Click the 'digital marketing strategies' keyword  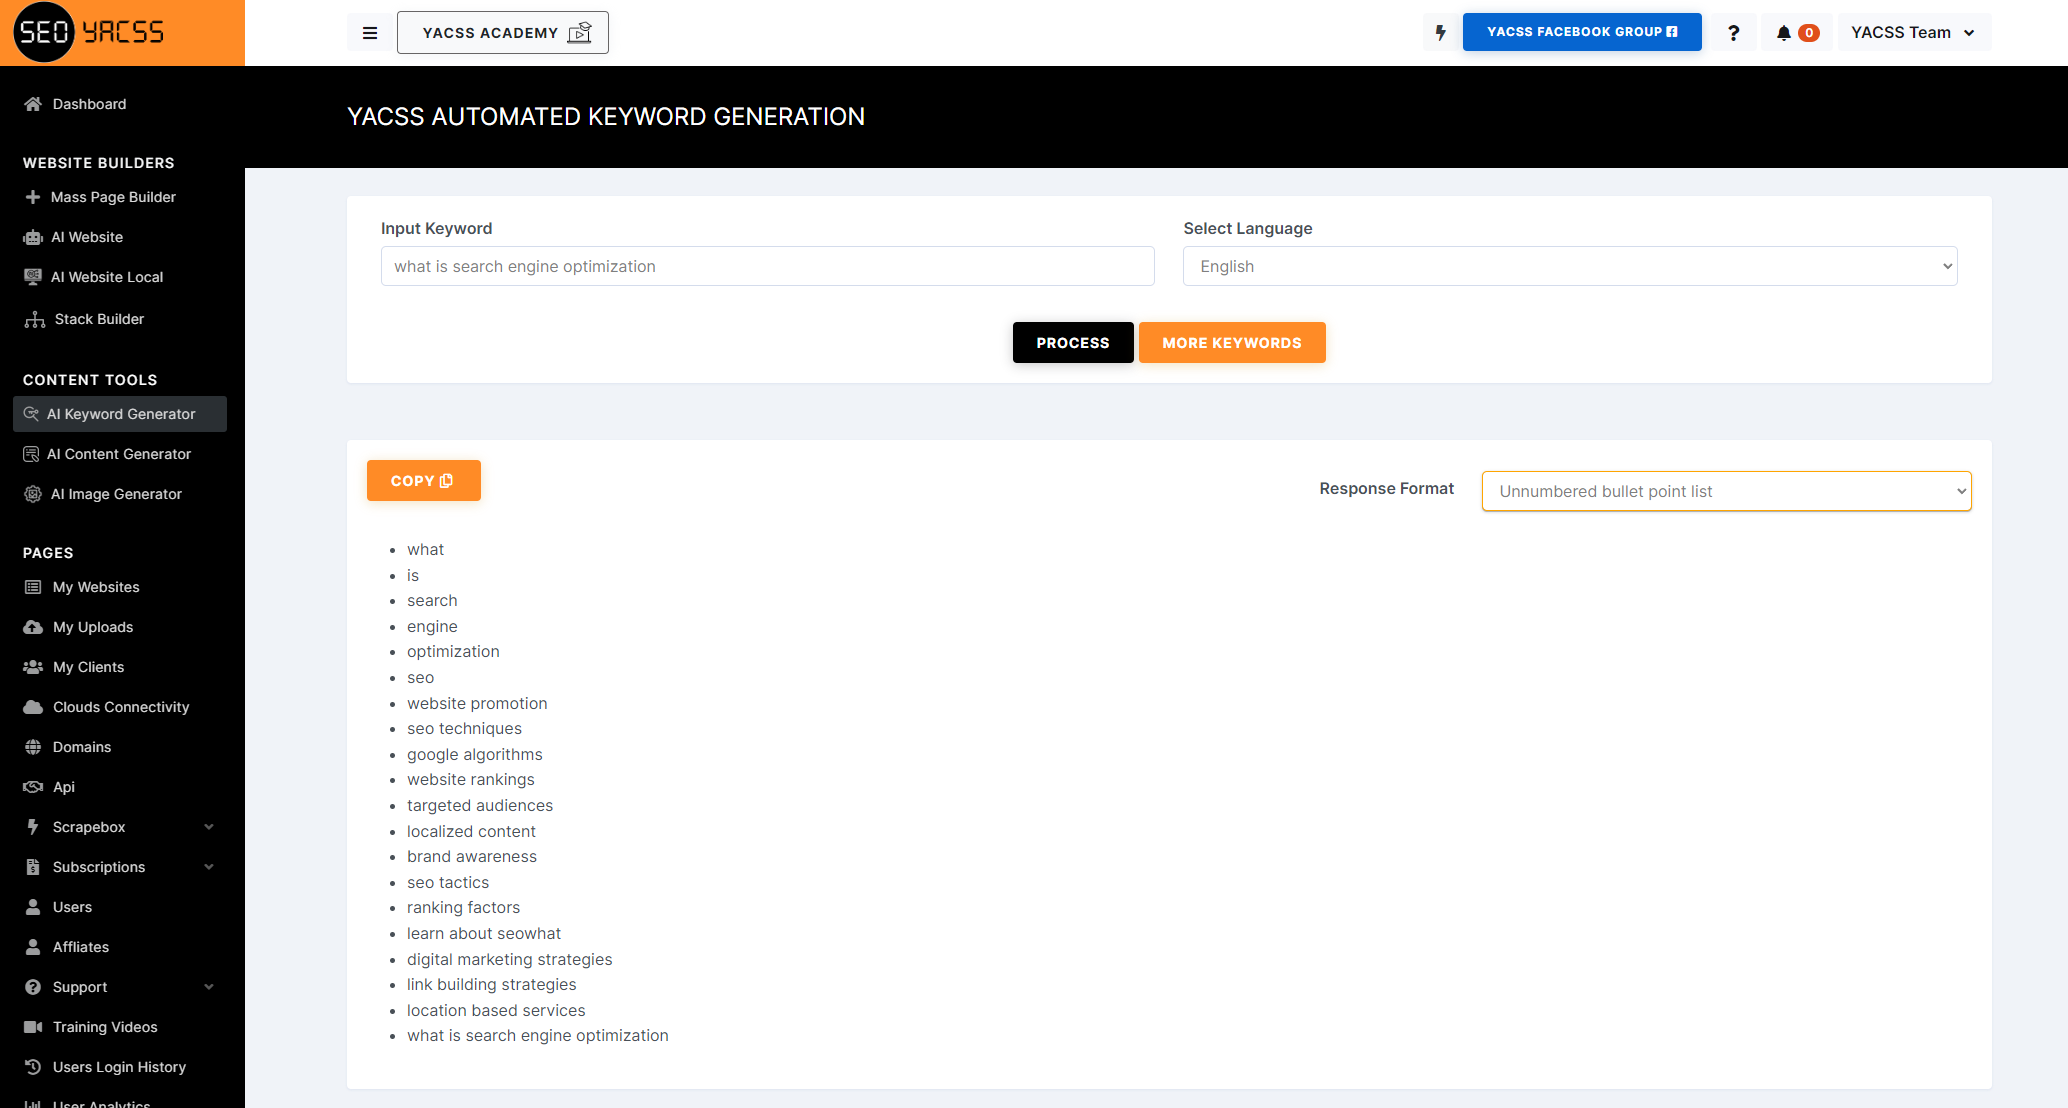coord(510,959)
